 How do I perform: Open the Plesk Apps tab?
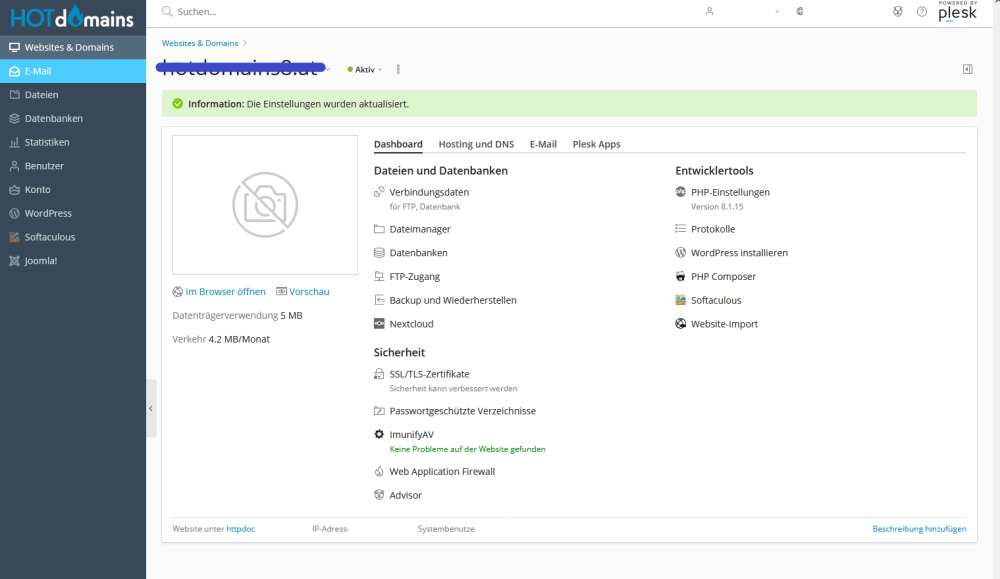596,144
